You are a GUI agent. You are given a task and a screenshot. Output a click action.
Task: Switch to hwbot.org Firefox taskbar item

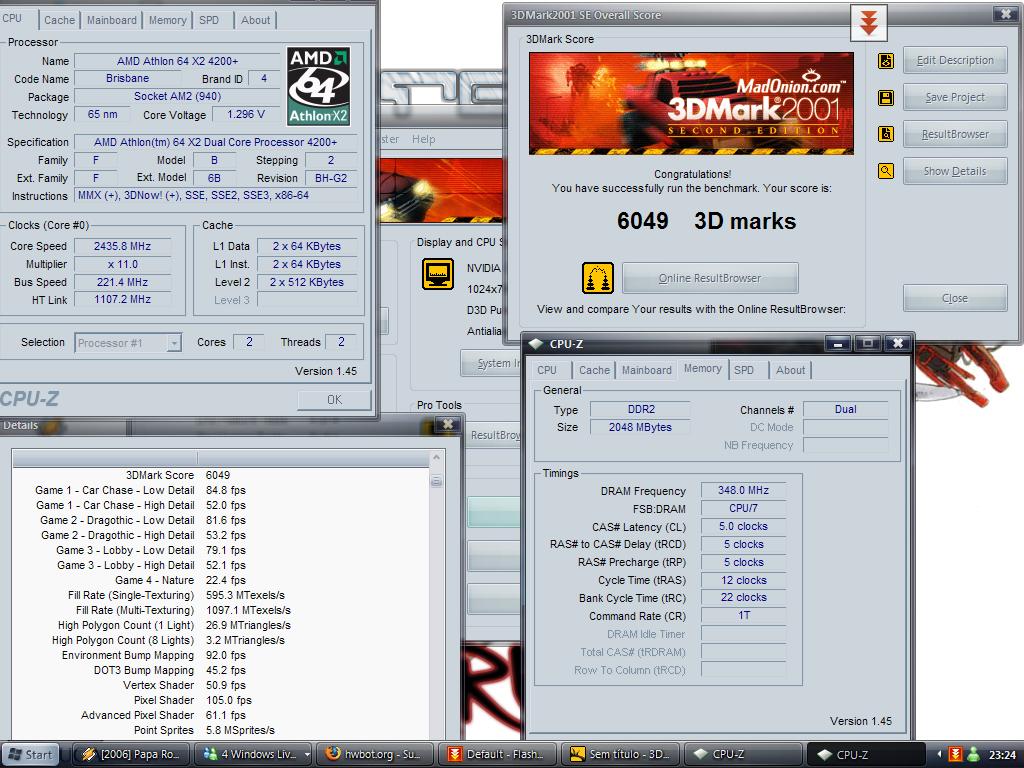375,754
